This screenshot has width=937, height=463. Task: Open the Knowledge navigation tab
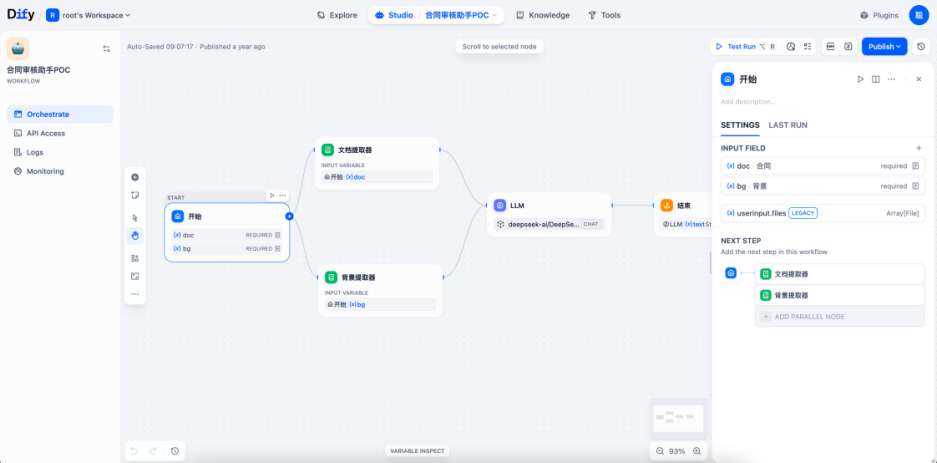pyautogui.click(x=541, y=15)
